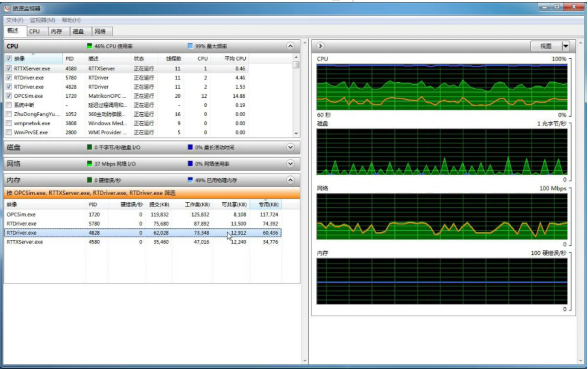The width and height of the screenshot is (588, 369).
Task: Click the 网络 section header title
Action: tap(14, 164)
